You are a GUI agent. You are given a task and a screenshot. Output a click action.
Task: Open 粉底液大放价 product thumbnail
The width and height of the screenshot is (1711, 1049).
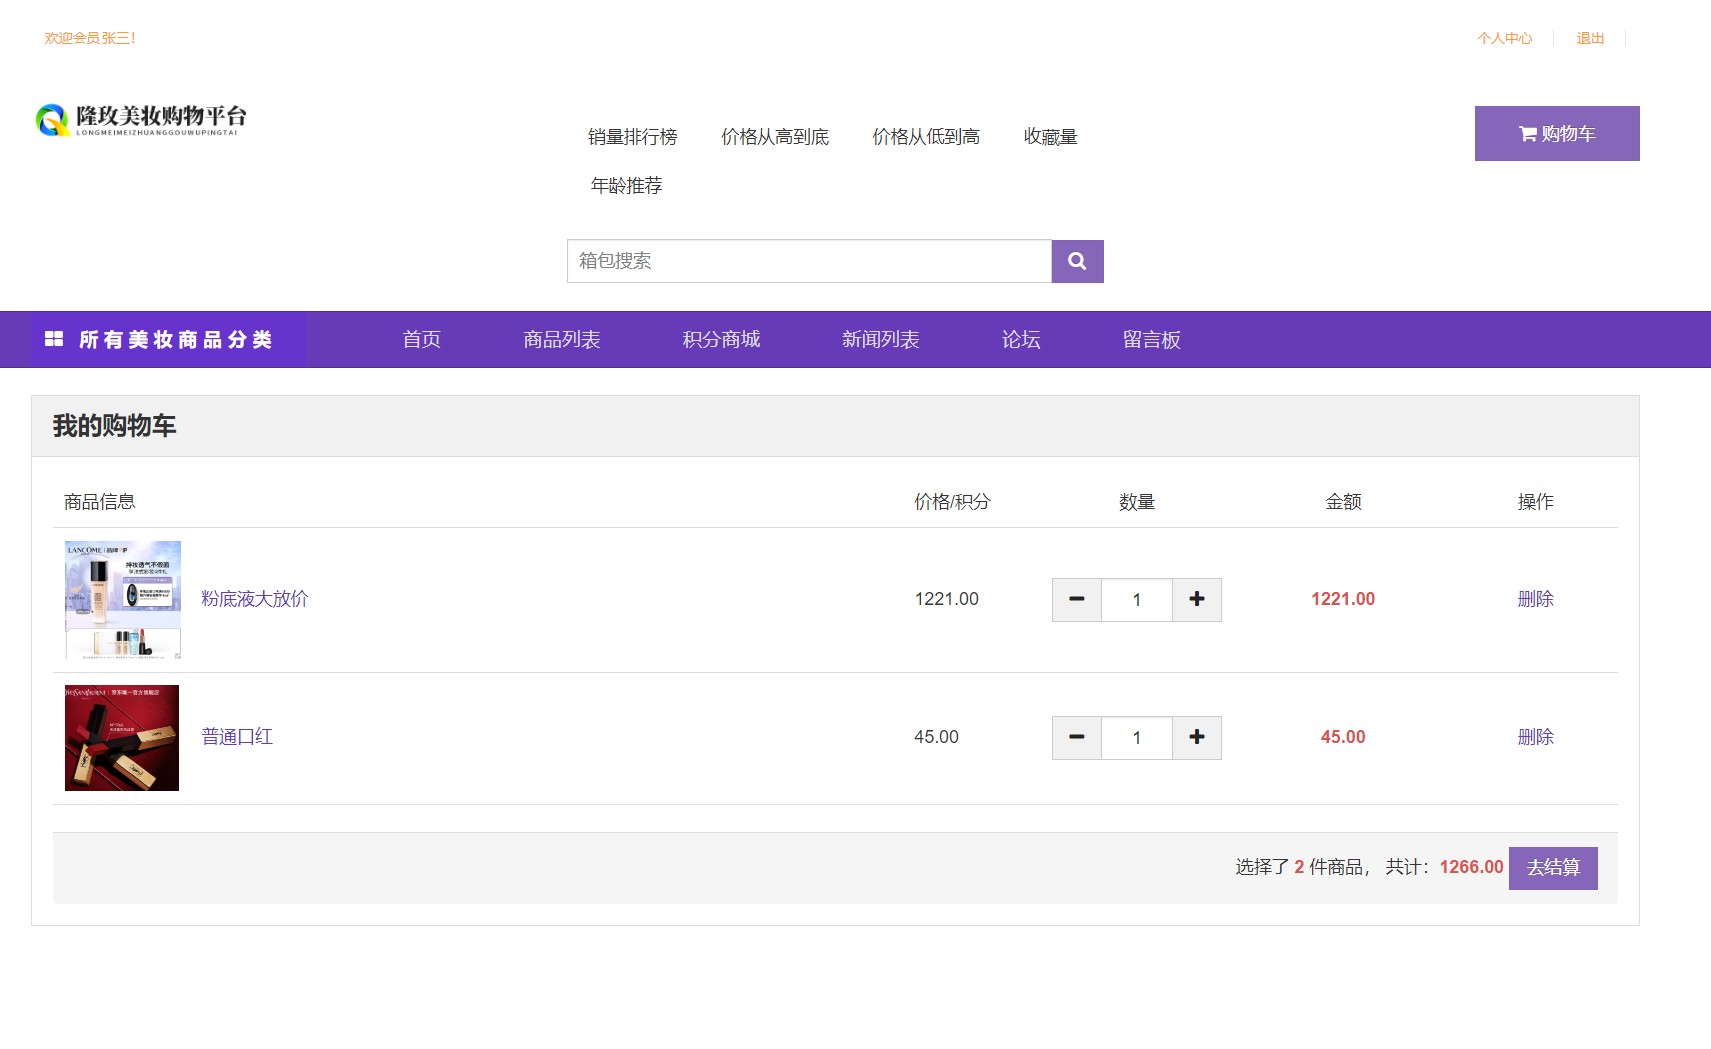123,600
